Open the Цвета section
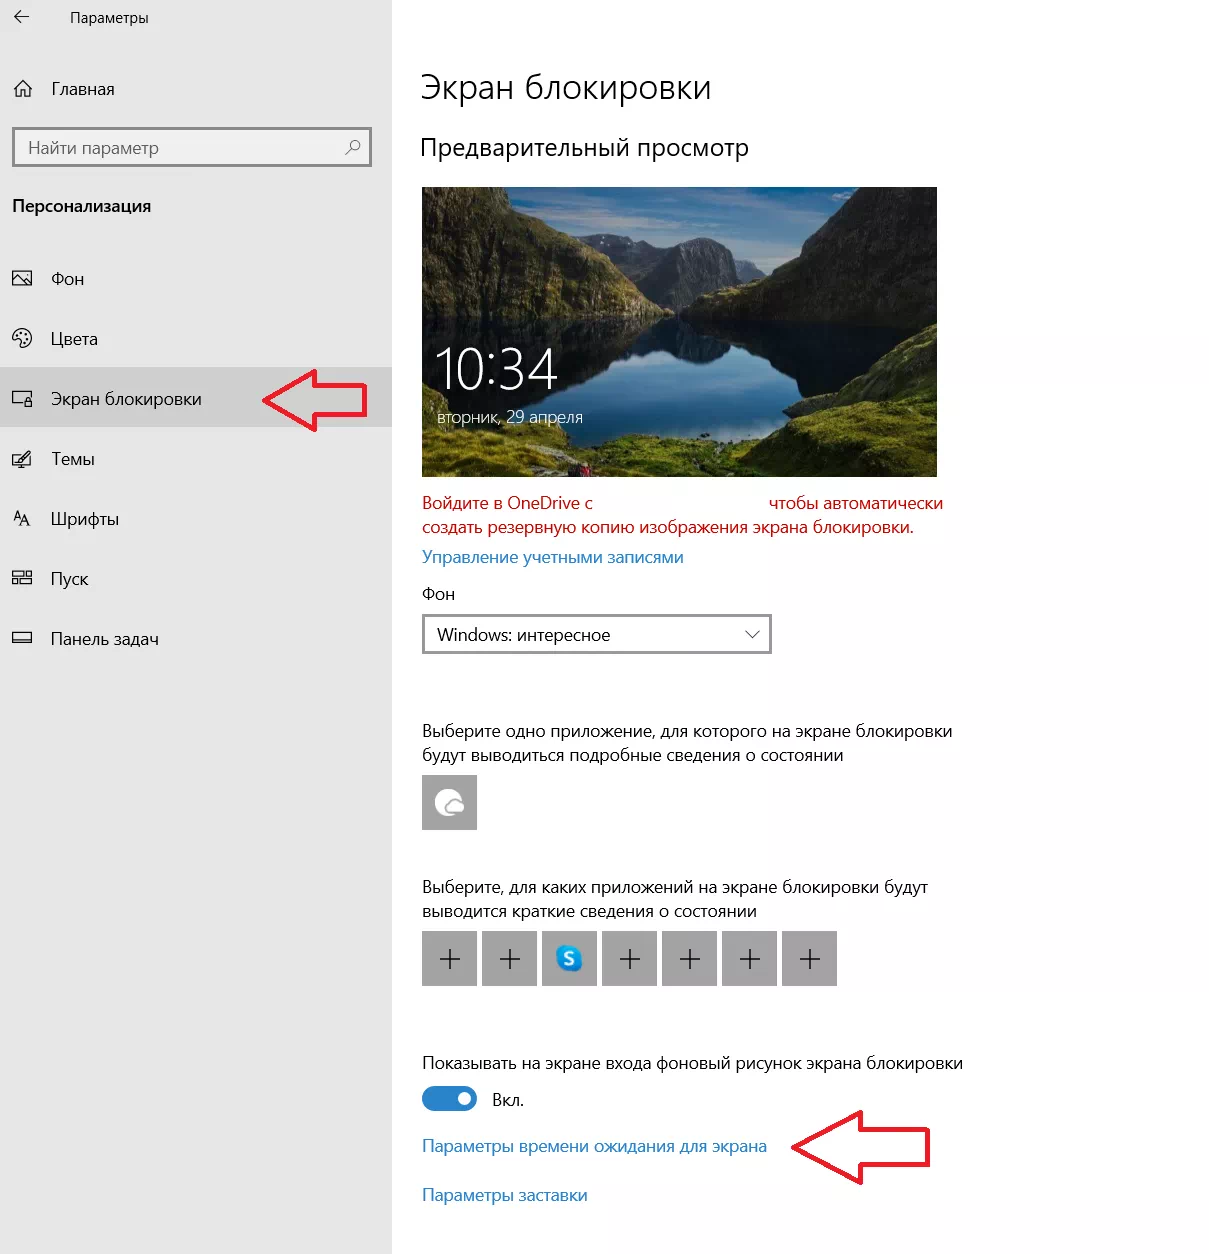Image resolution: width=1209 pixels, height=1254 pixels. point(196,339)
